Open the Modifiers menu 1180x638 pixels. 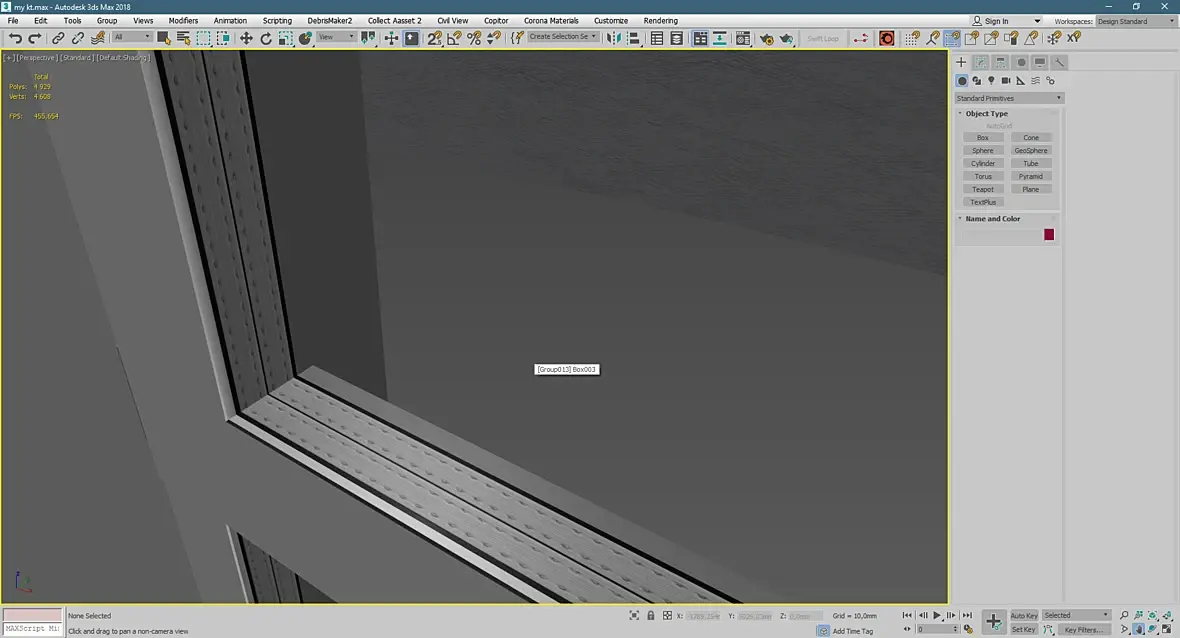(x=183, y=21)
